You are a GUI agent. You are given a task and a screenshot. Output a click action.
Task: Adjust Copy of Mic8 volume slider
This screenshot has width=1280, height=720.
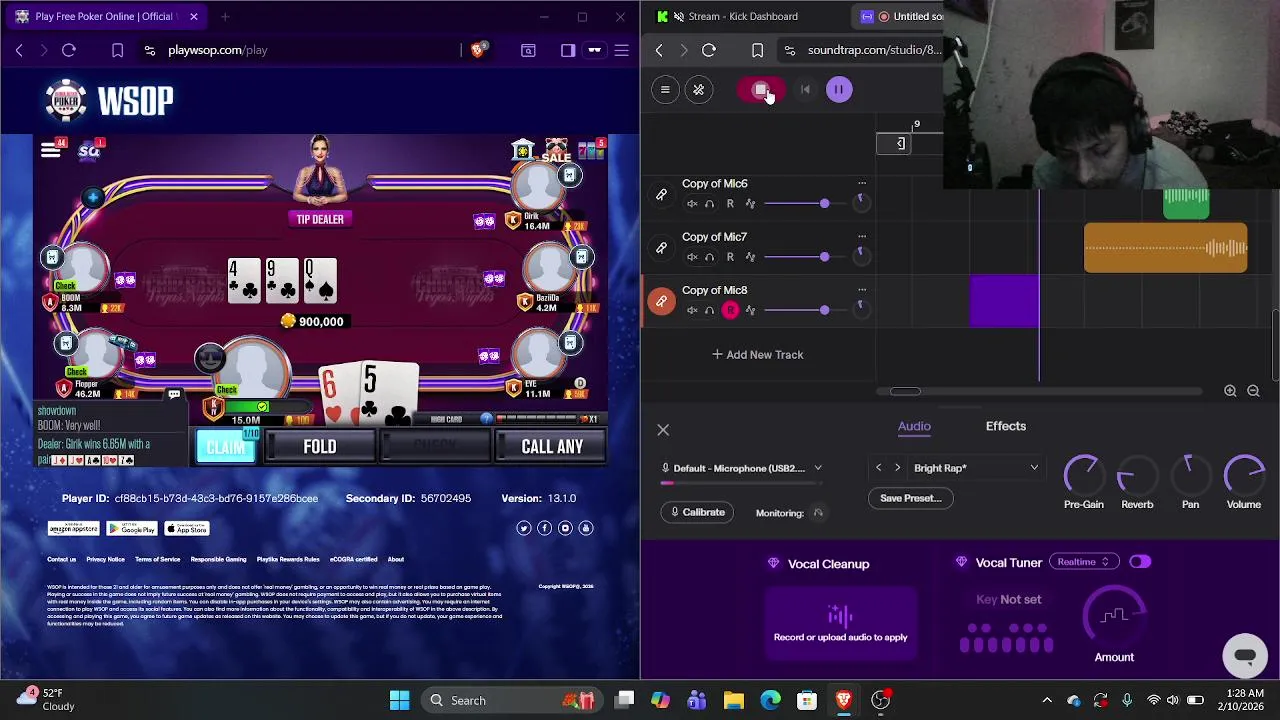[824, 310]
